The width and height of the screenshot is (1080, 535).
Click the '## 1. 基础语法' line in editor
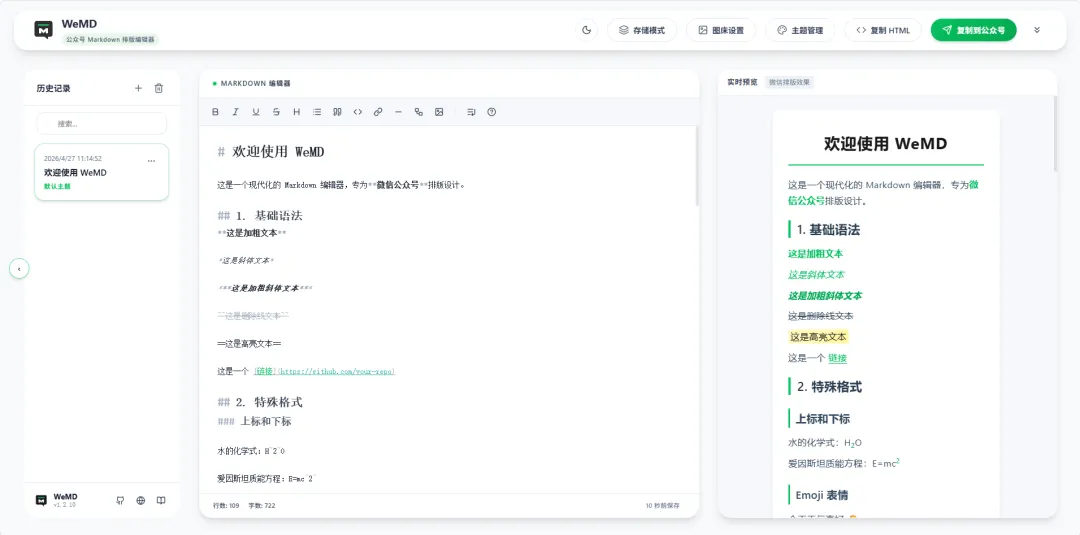pos(260,216)
